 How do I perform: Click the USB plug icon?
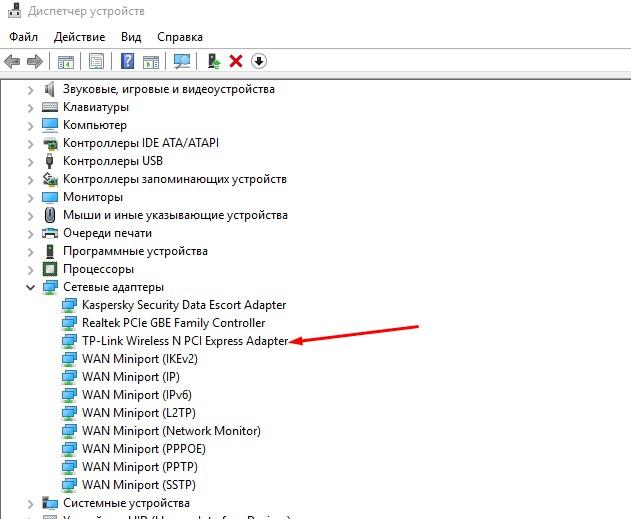point(49,161)
